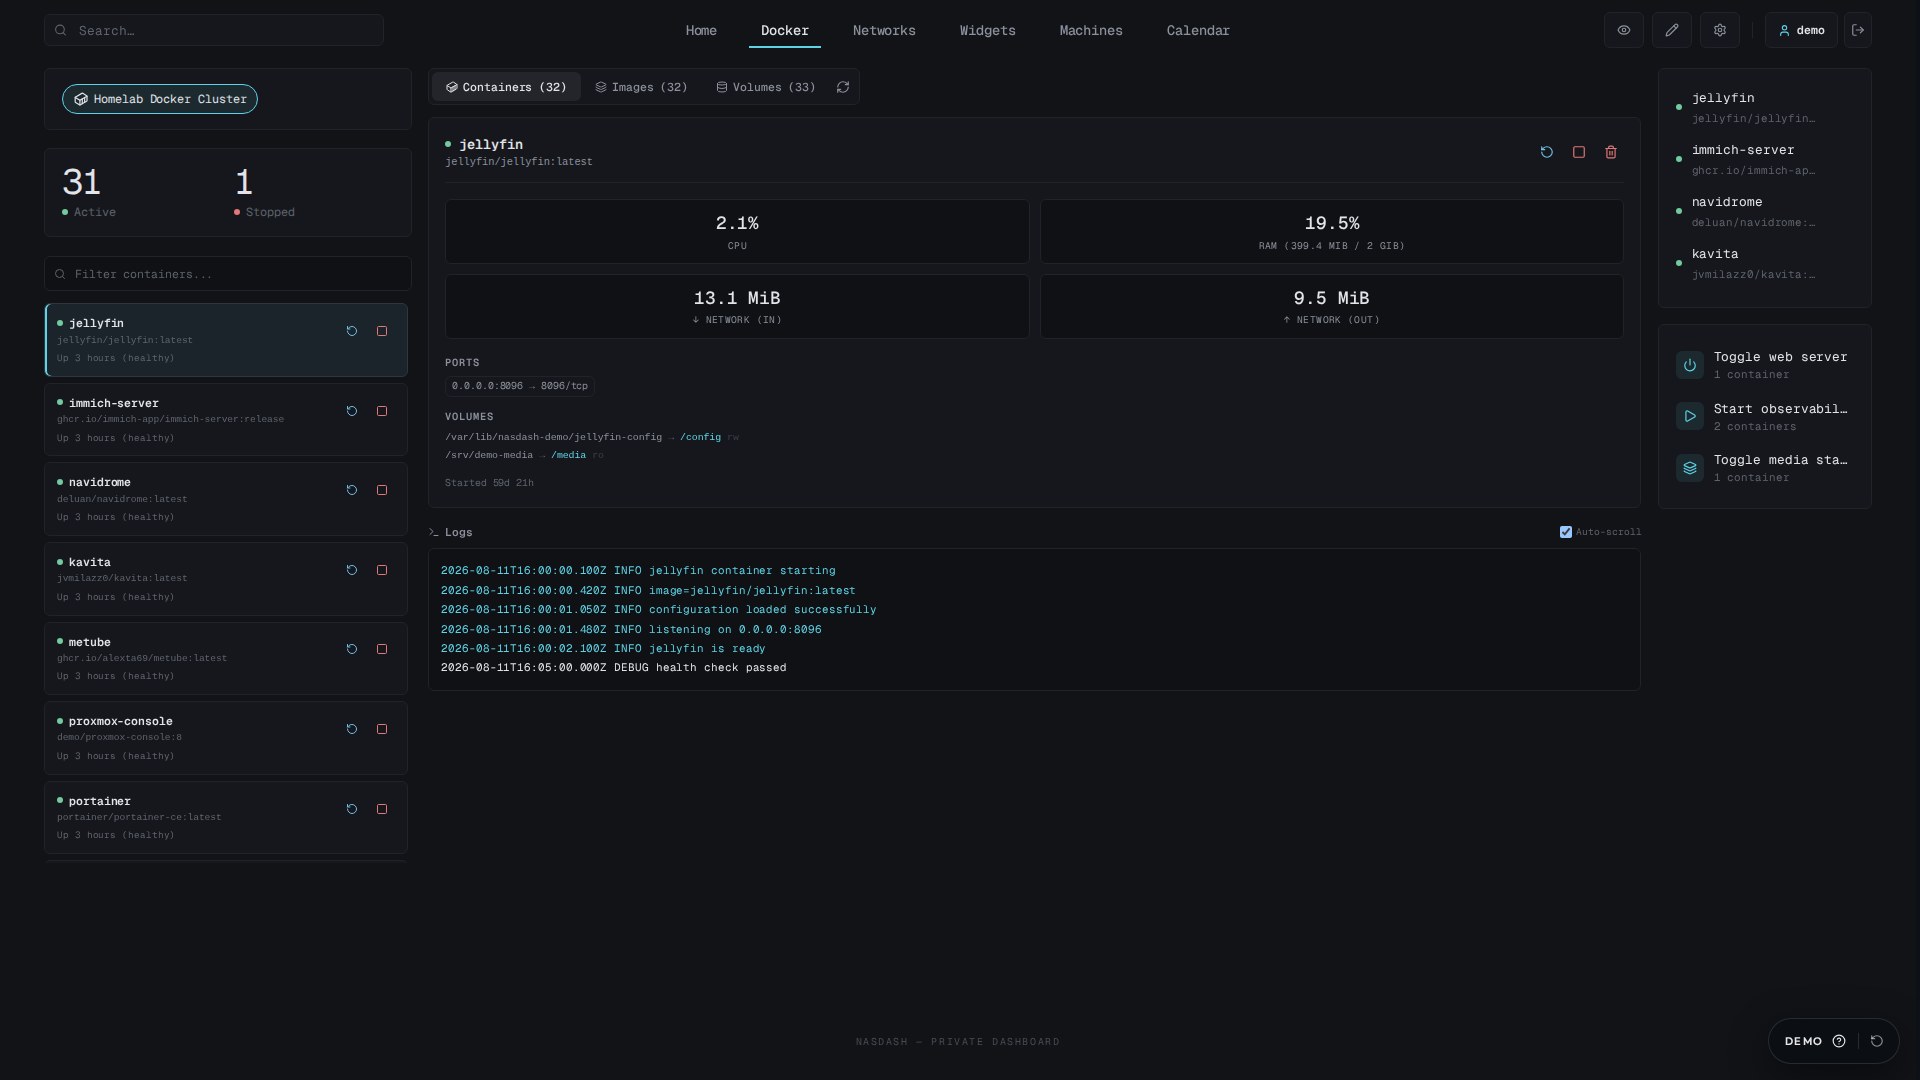Open the Calendar tab
This screenshot has width=1920, height=1080.
[x=1198, y=30]
